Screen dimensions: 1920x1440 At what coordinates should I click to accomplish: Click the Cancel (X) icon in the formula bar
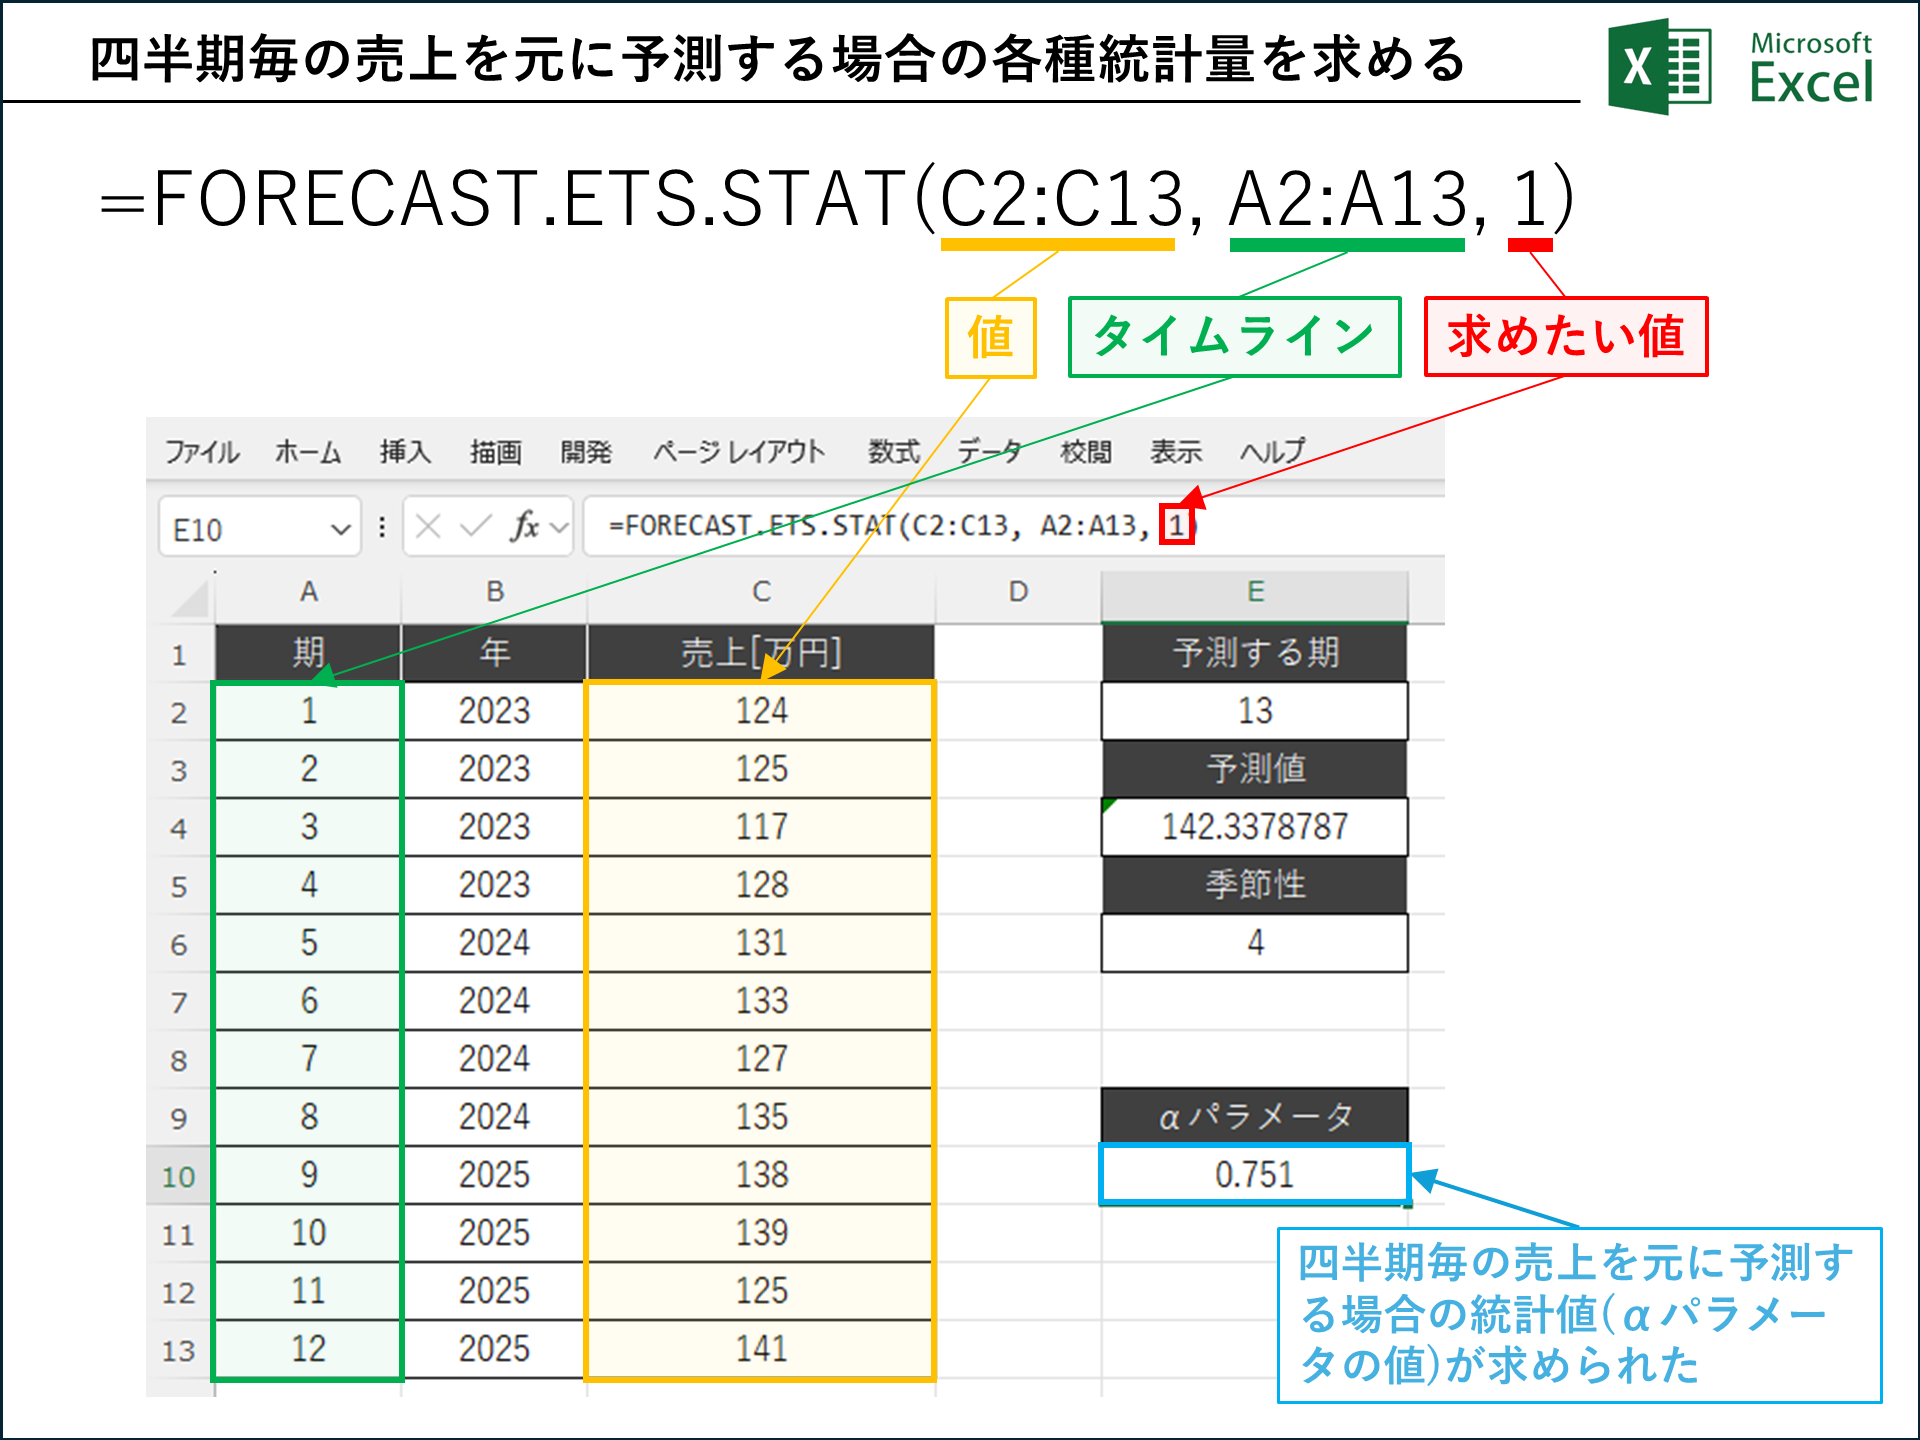point(427,527)
